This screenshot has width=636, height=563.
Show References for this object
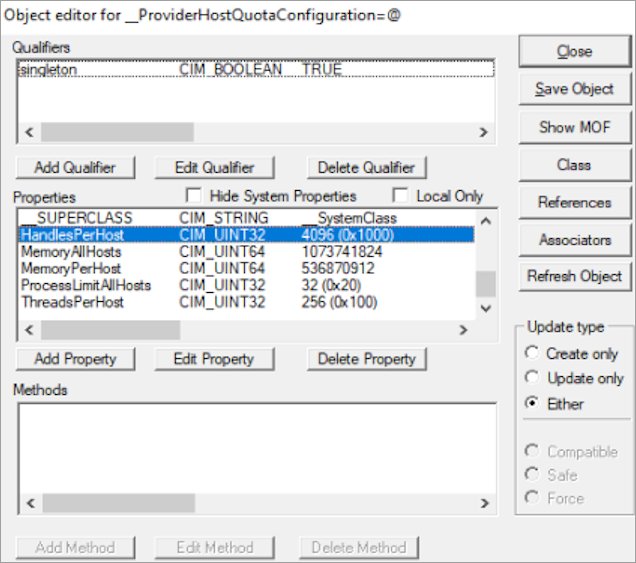point(574,202)
